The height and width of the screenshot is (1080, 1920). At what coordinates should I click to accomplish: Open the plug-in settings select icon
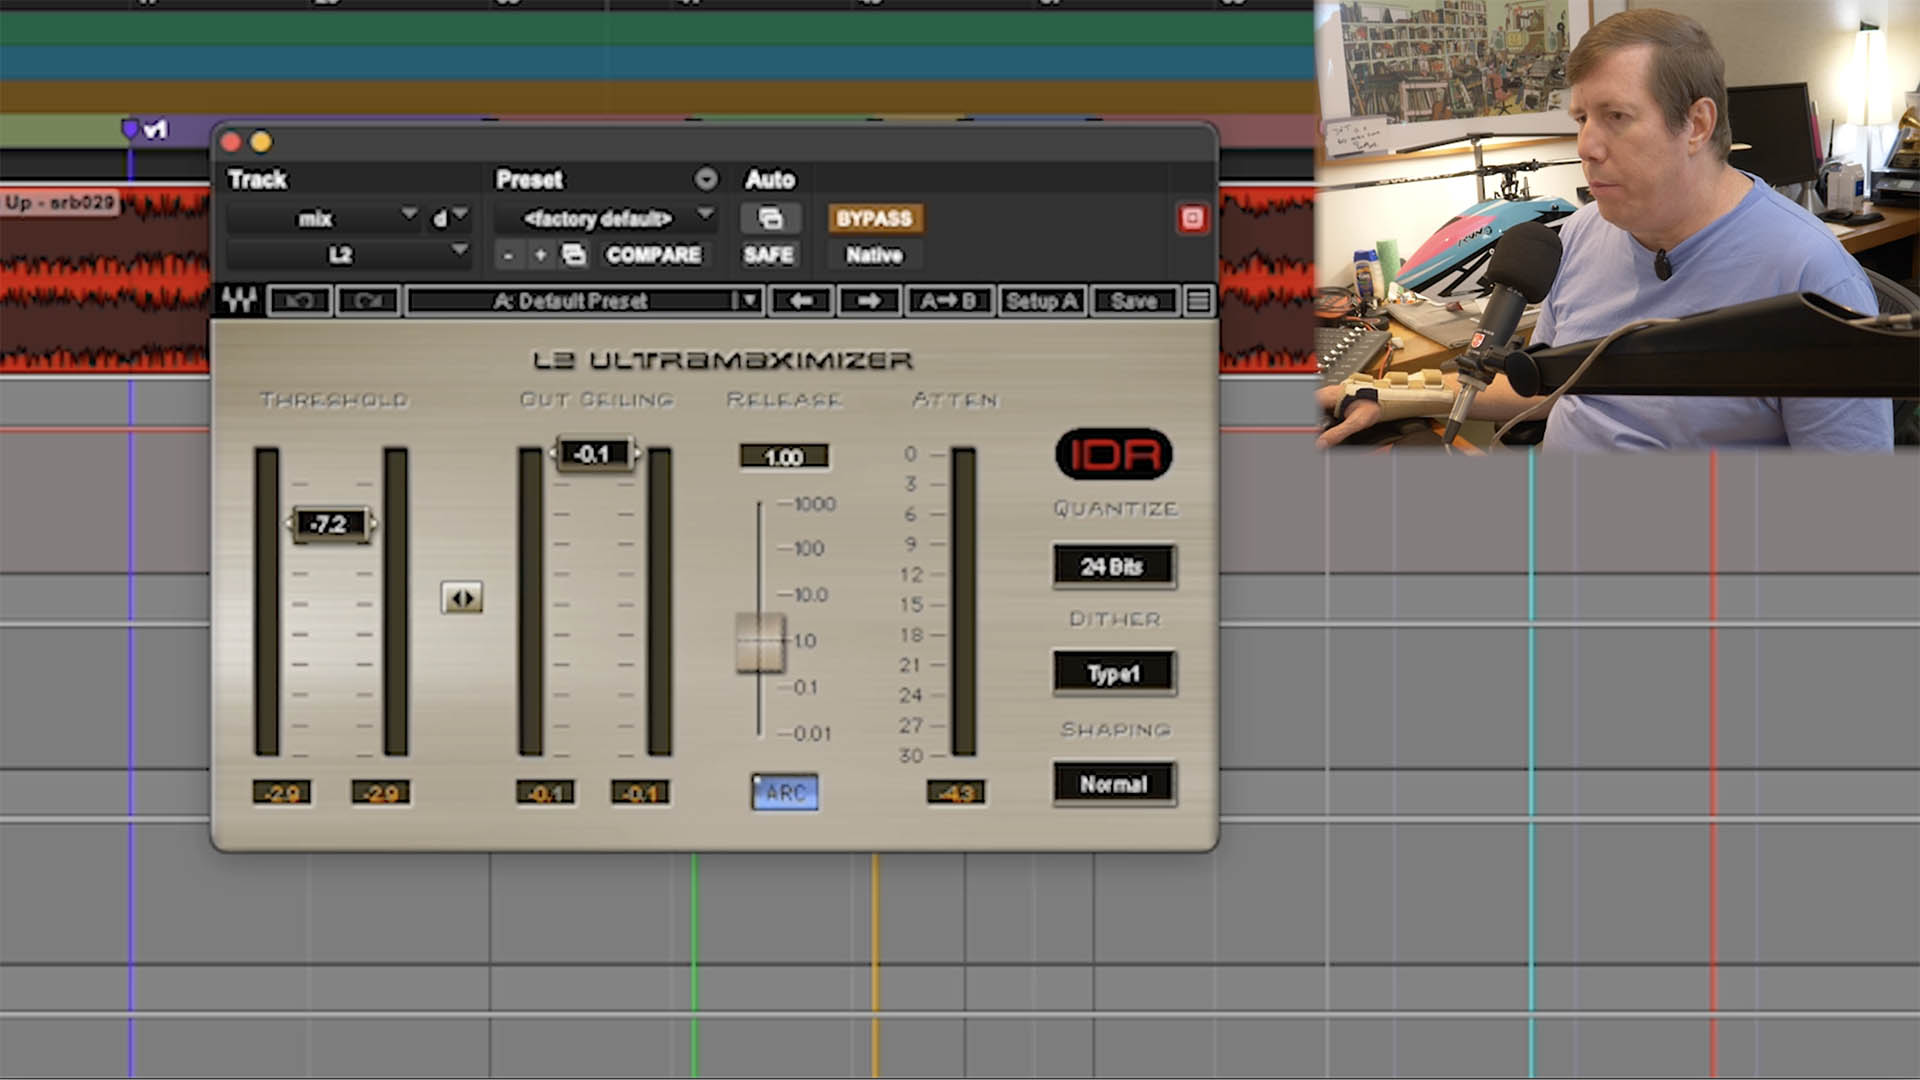click(x=574, y=255)
